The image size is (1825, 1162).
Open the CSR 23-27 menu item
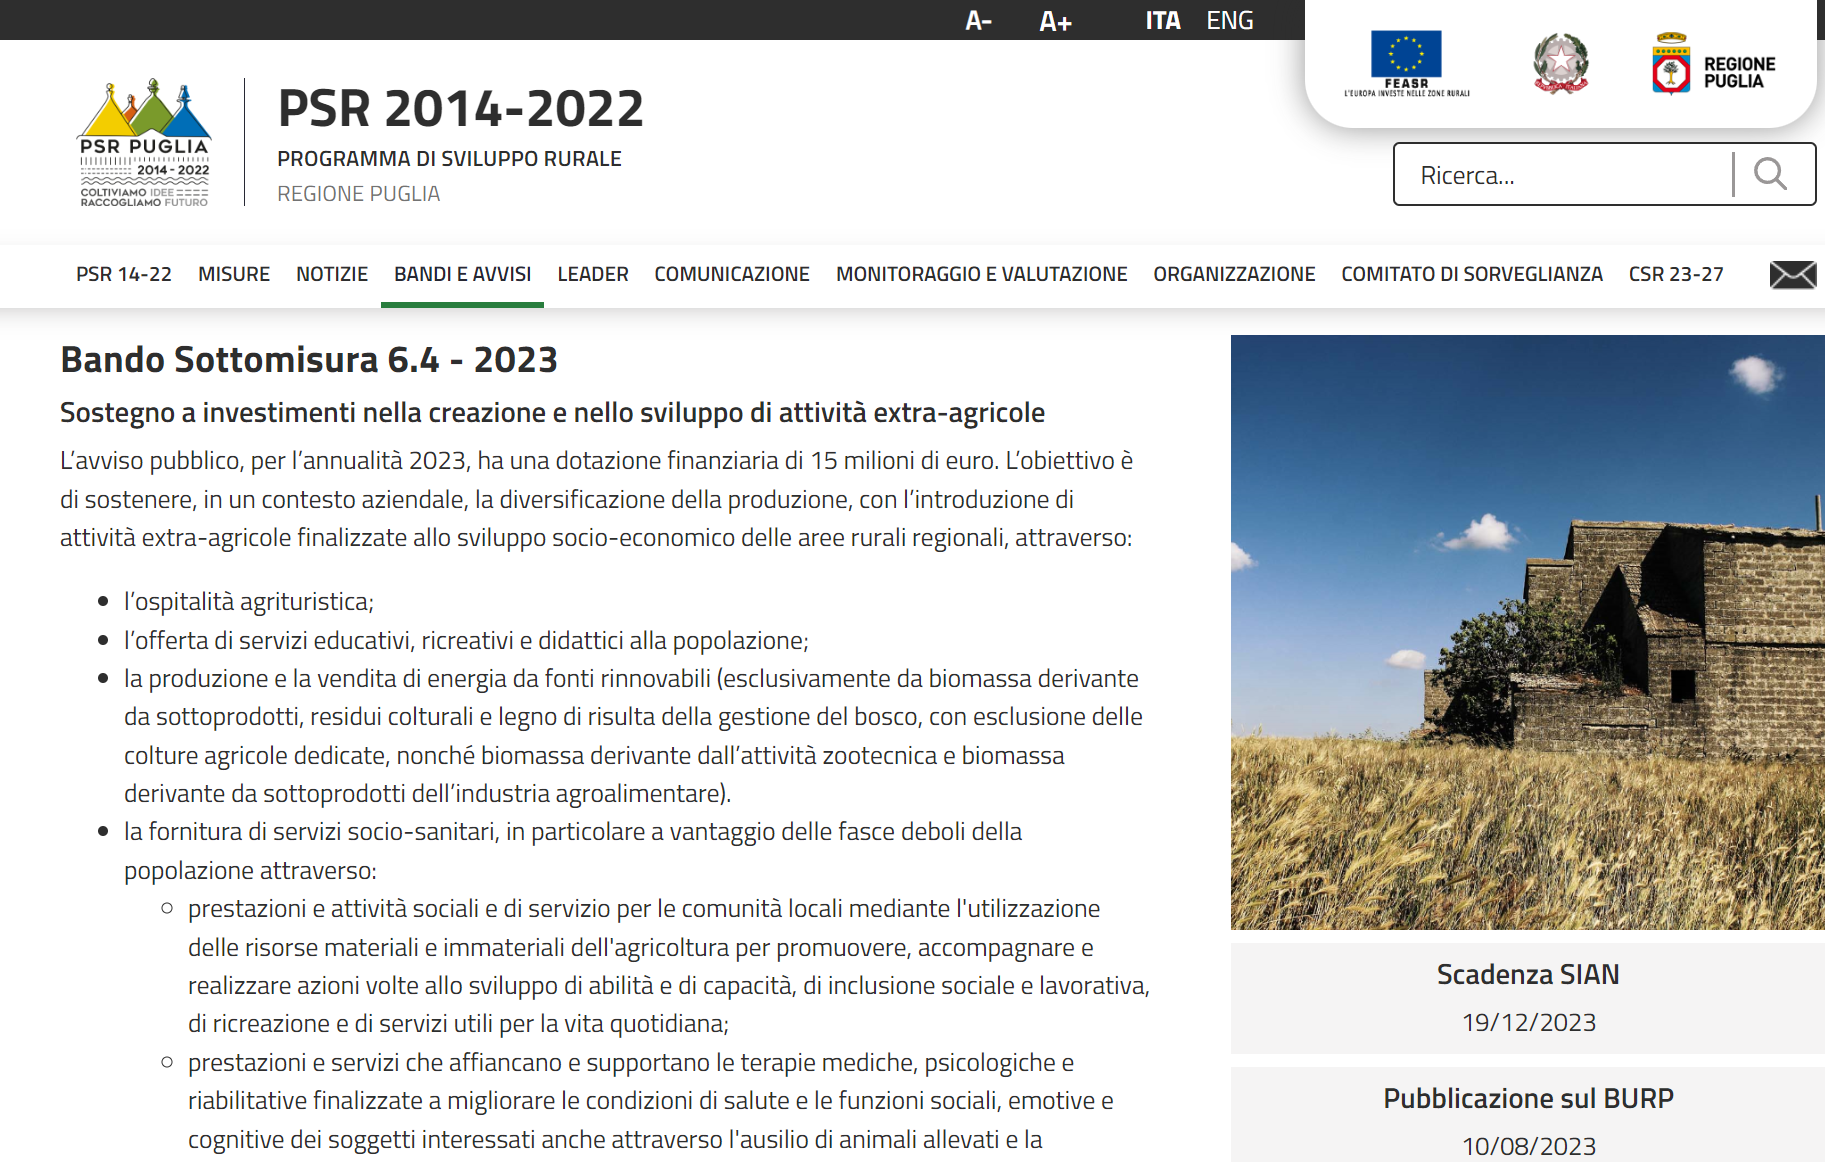coord(1676,274)
